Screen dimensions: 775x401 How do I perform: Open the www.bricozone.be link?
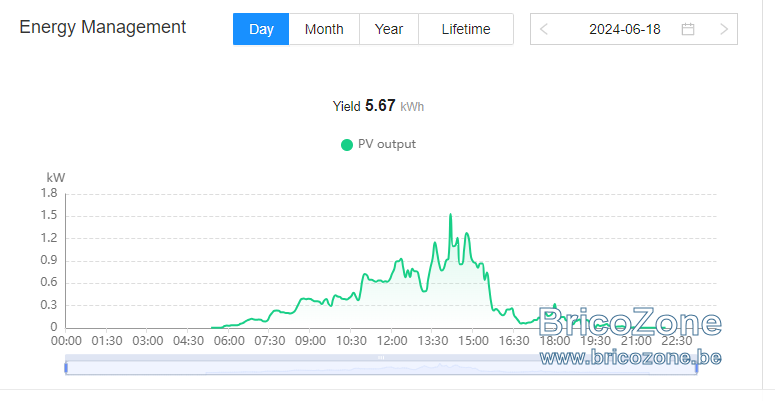[x=630, y=357]
